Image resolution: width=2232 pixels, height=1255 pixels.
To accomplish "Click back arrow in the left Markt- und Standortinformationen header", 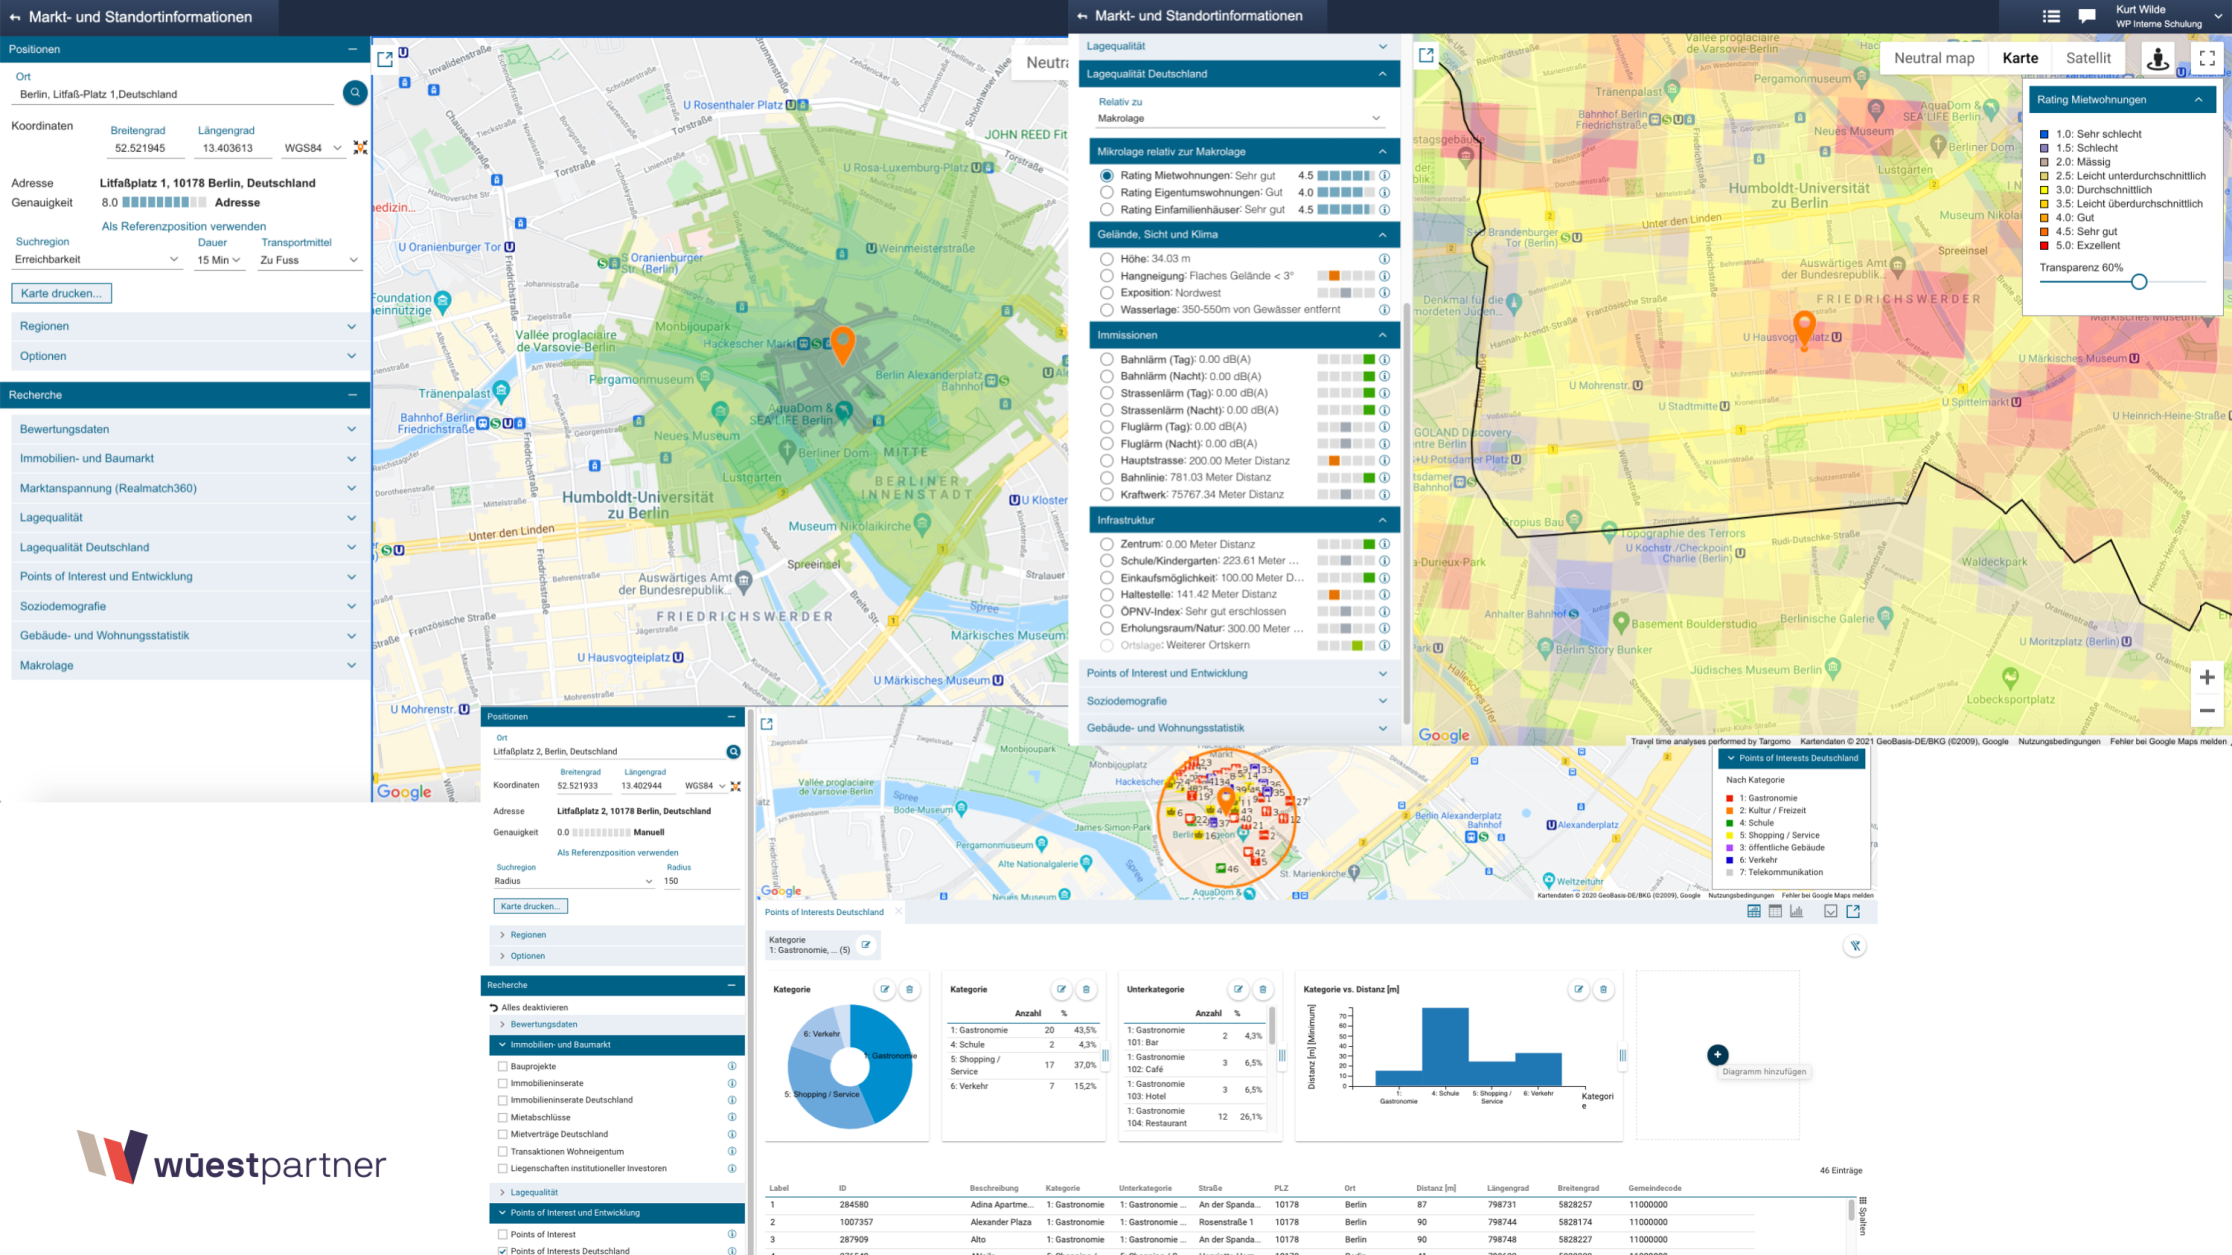I will pos(15,17).
